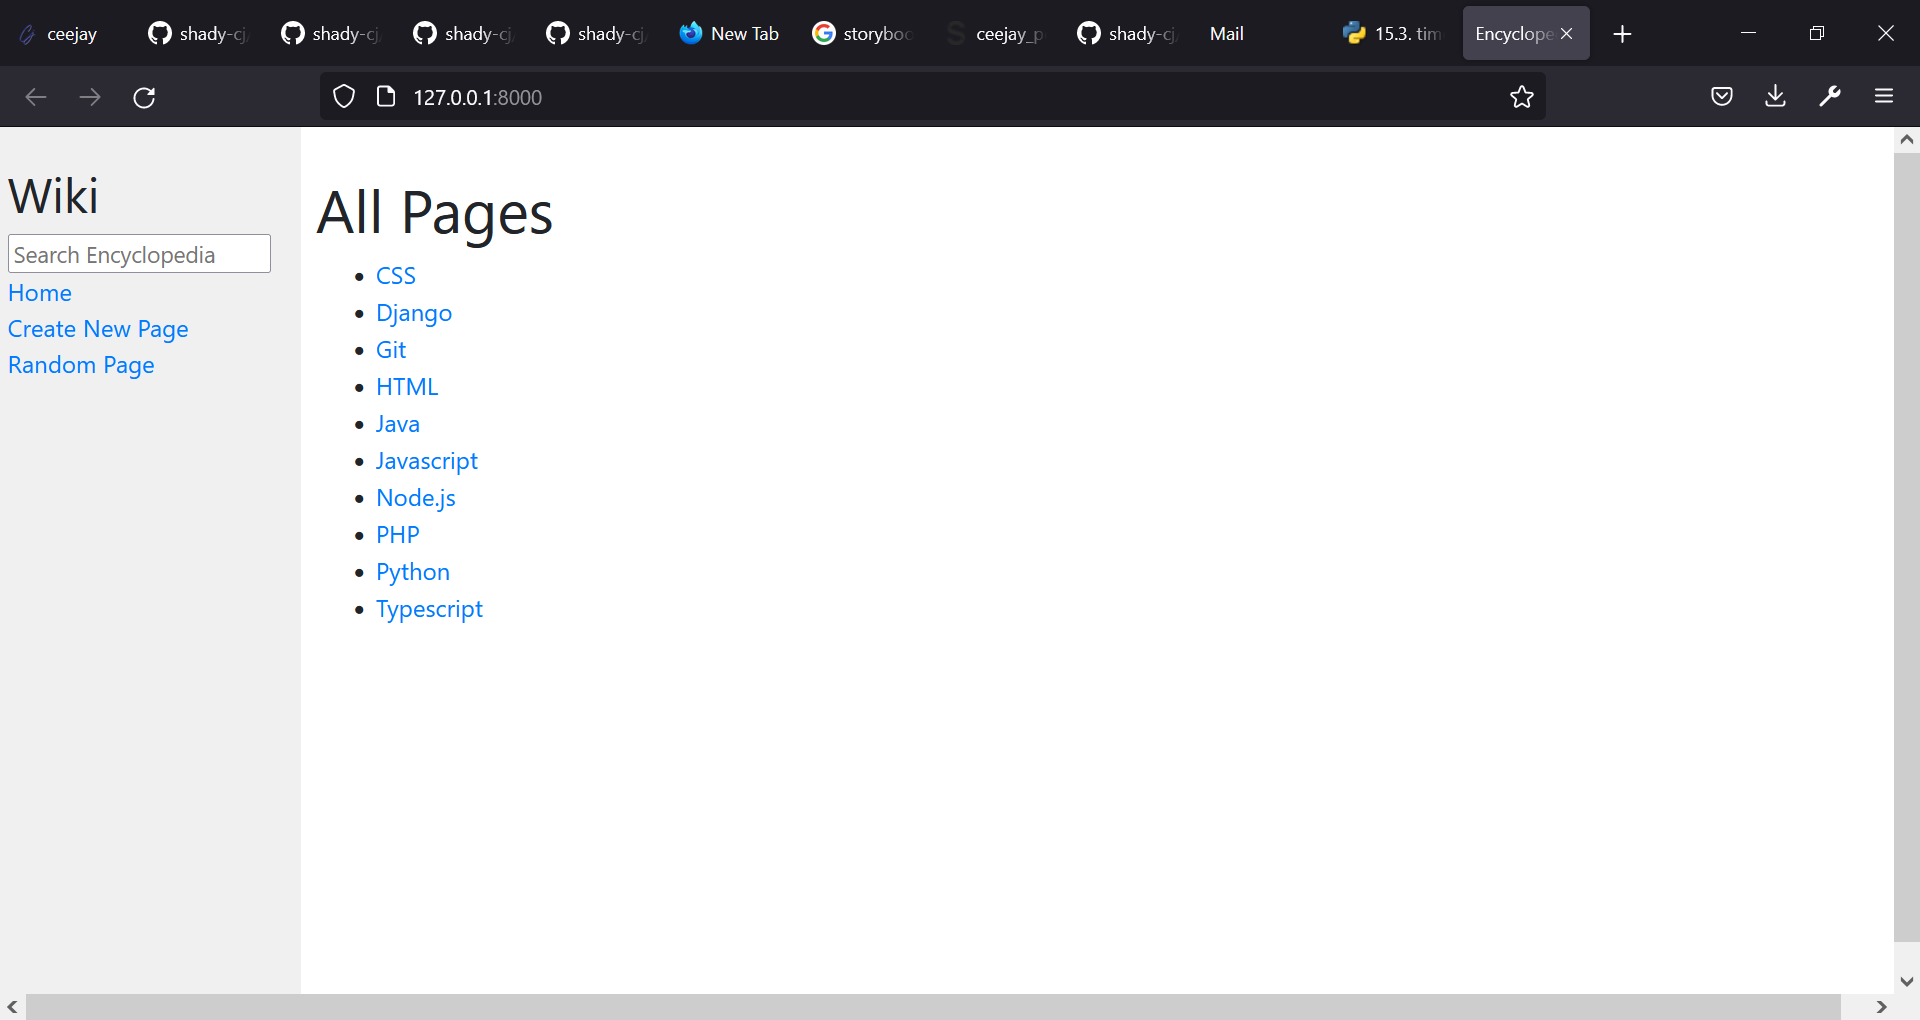Viewport: 1920px width, 1020px height.
Task: Open the Javascript page
Action: click(427, 461)
